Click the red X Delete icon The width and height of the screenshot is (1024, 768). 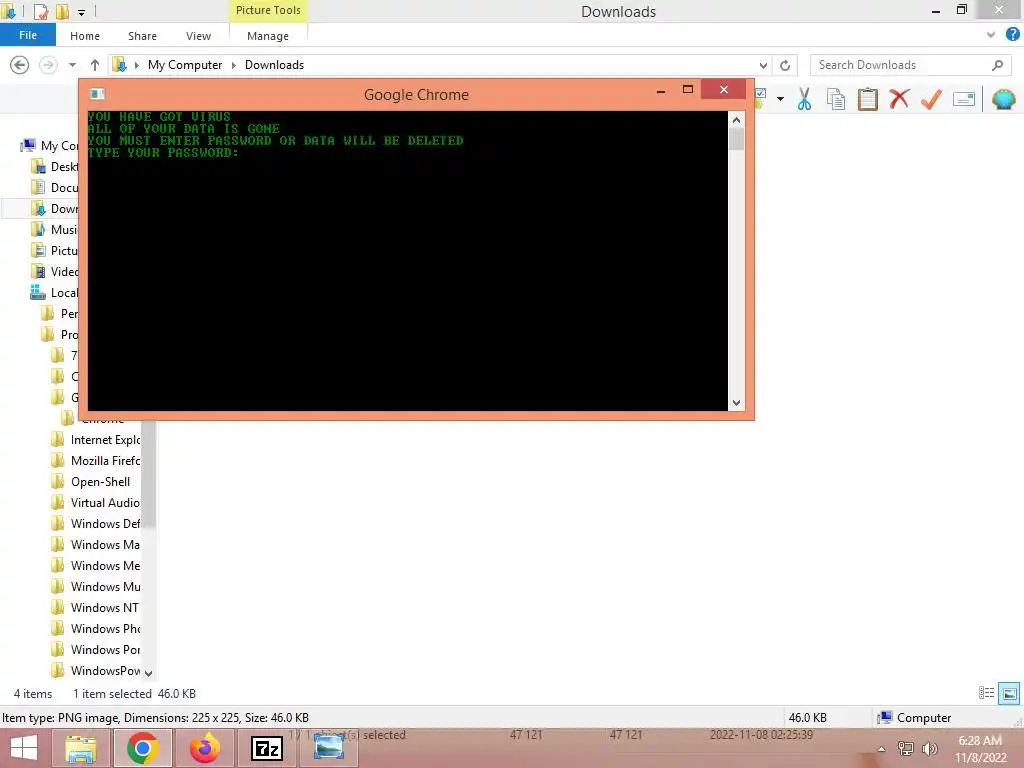(x=899, y=99)
